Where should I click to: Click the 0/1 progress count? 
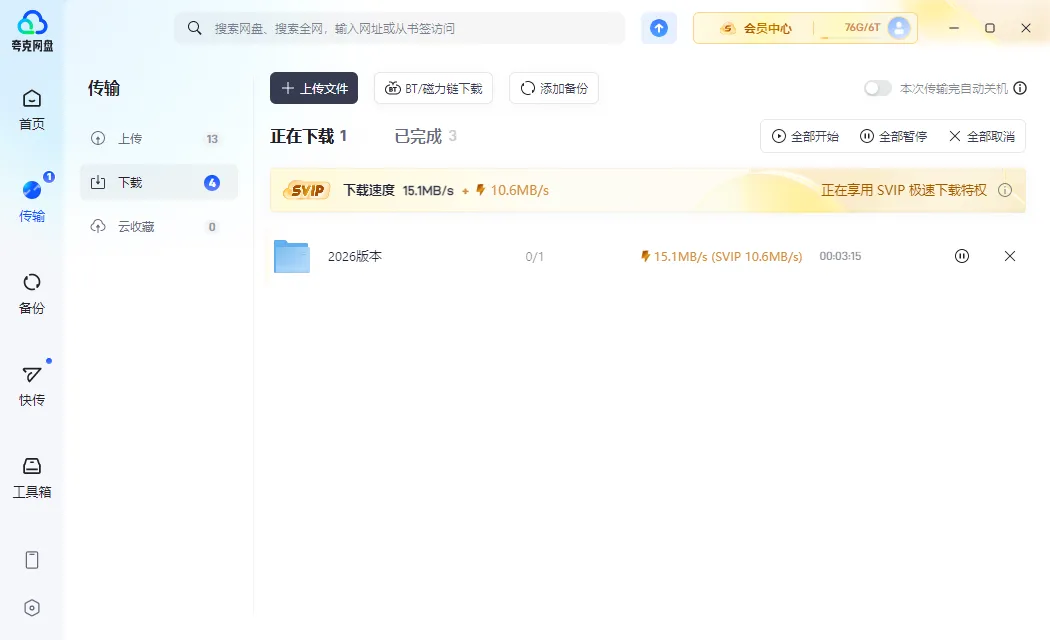click(x=534, y=256)
